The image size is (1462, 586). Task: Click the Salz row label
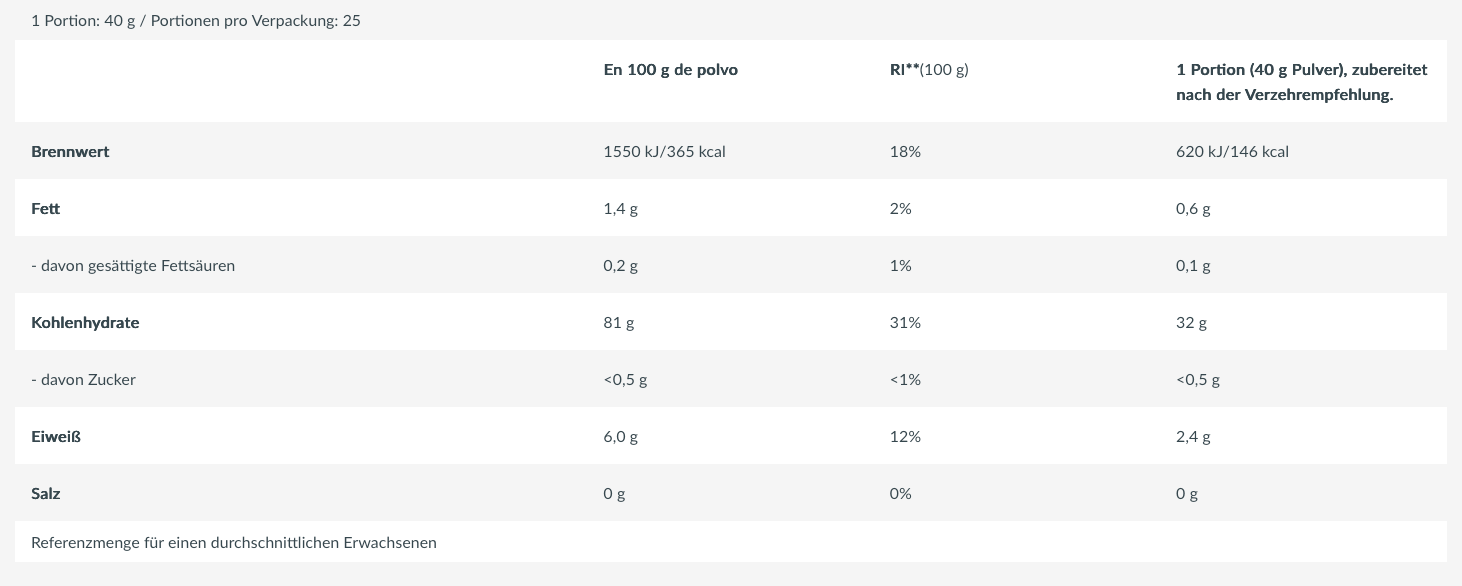click(x=46, y=494)
